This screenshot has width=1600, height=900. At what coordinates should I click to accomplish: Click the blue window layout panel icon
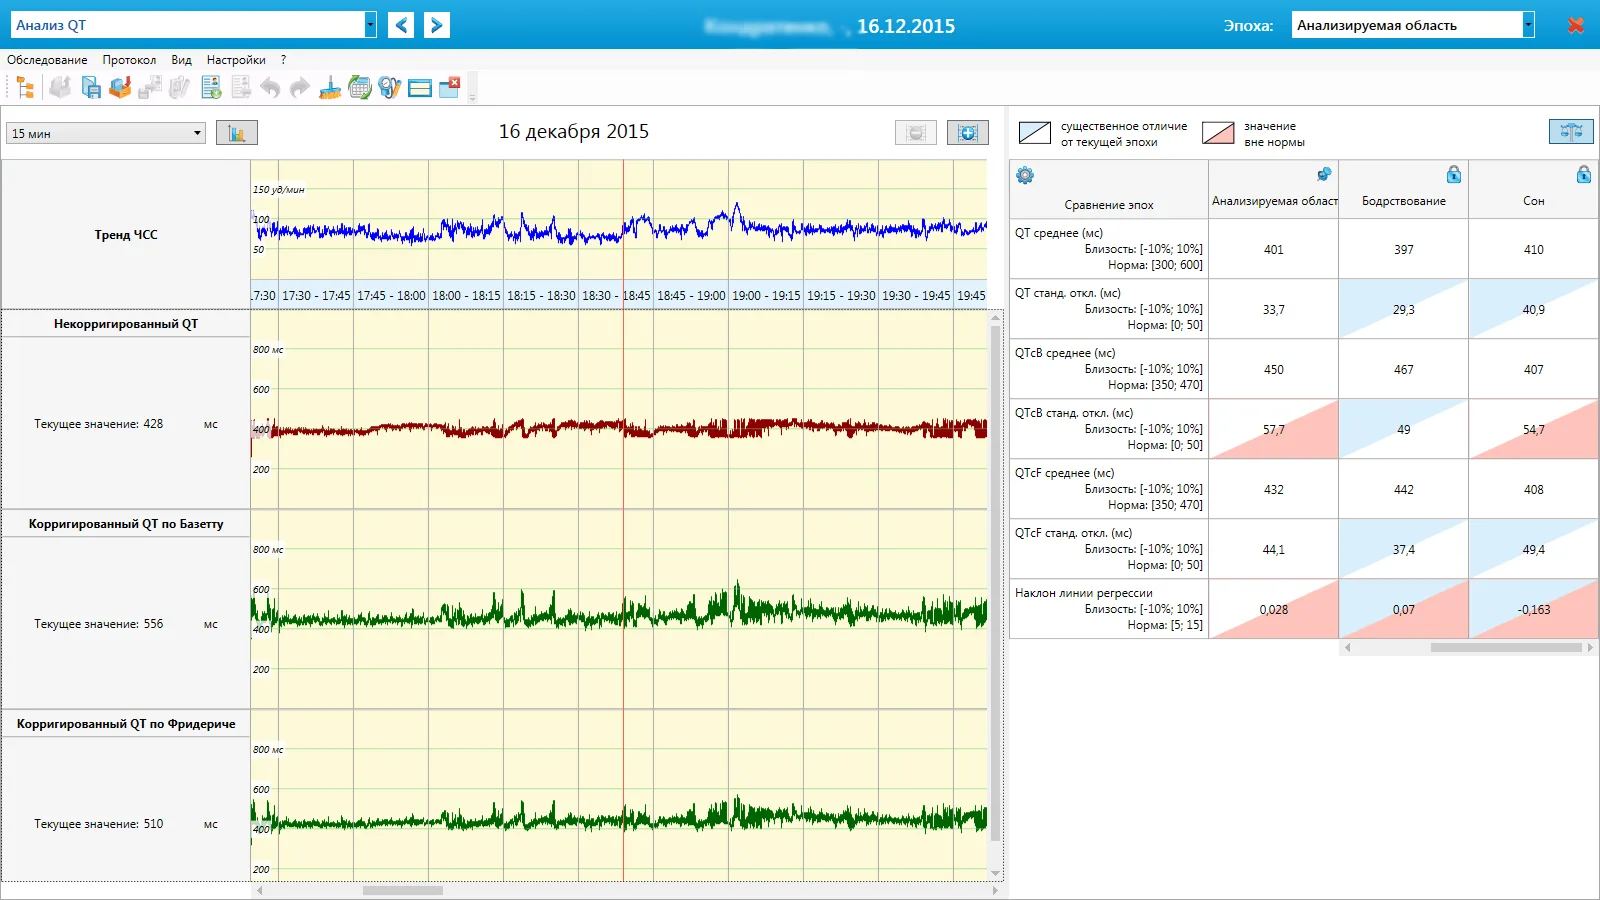click(420, 88)
